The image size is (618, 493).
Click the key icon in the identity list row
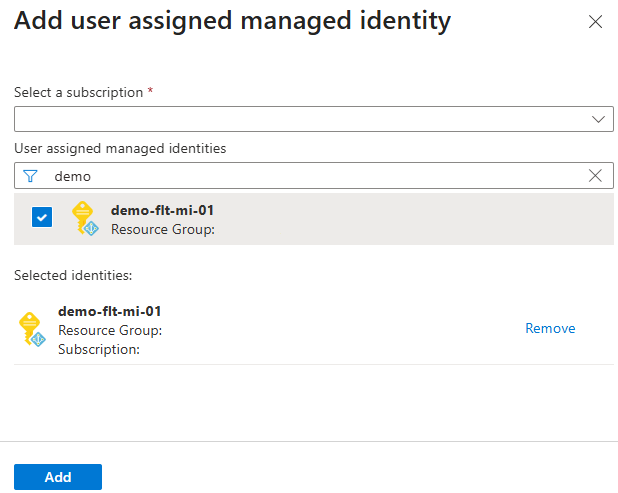click(85, 218)
